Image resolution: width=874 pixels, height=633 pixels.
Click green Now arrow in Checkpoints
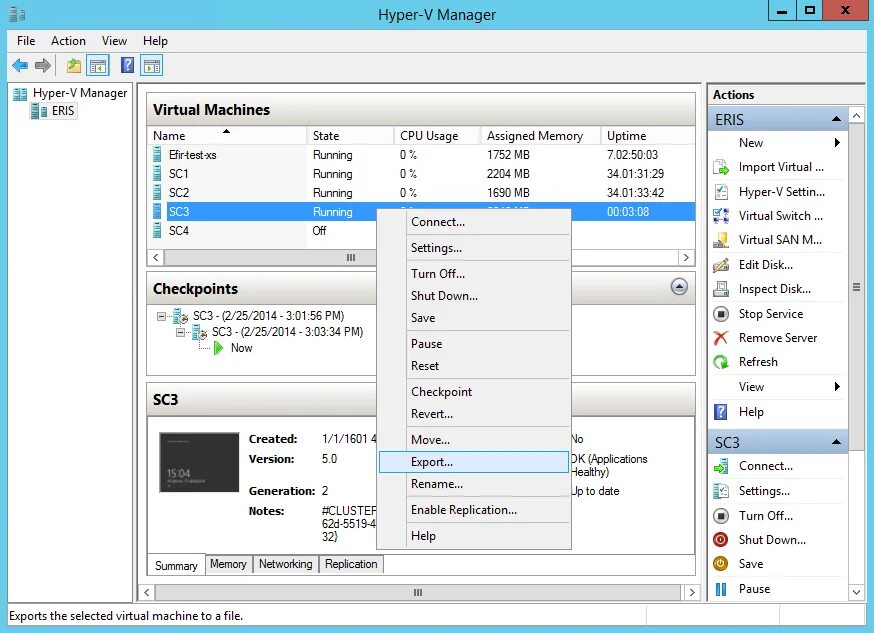(219, 348)
